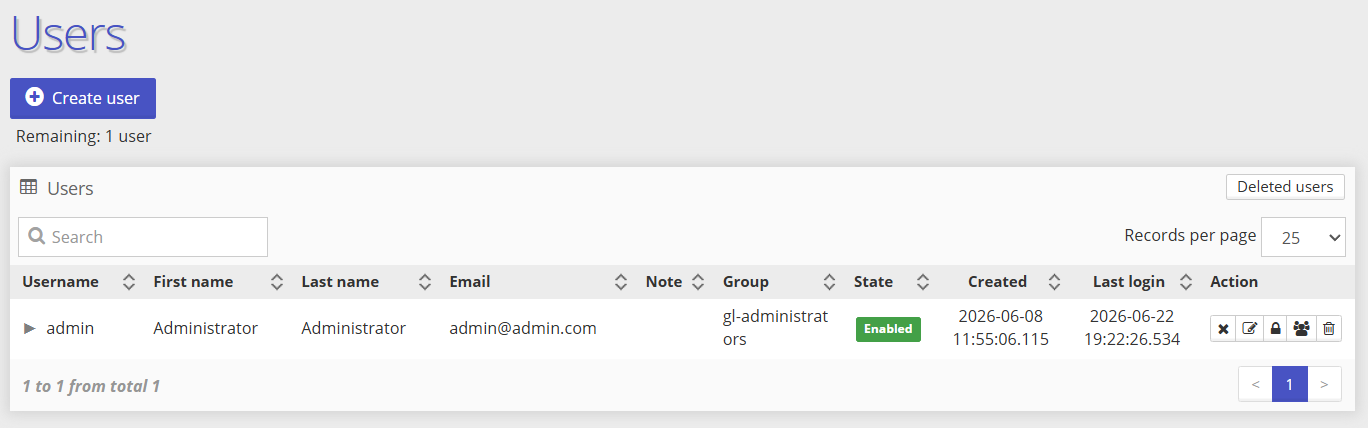Click the green Enabled state badge
This screenshot has width=1368, height=428.
[888, 329]
